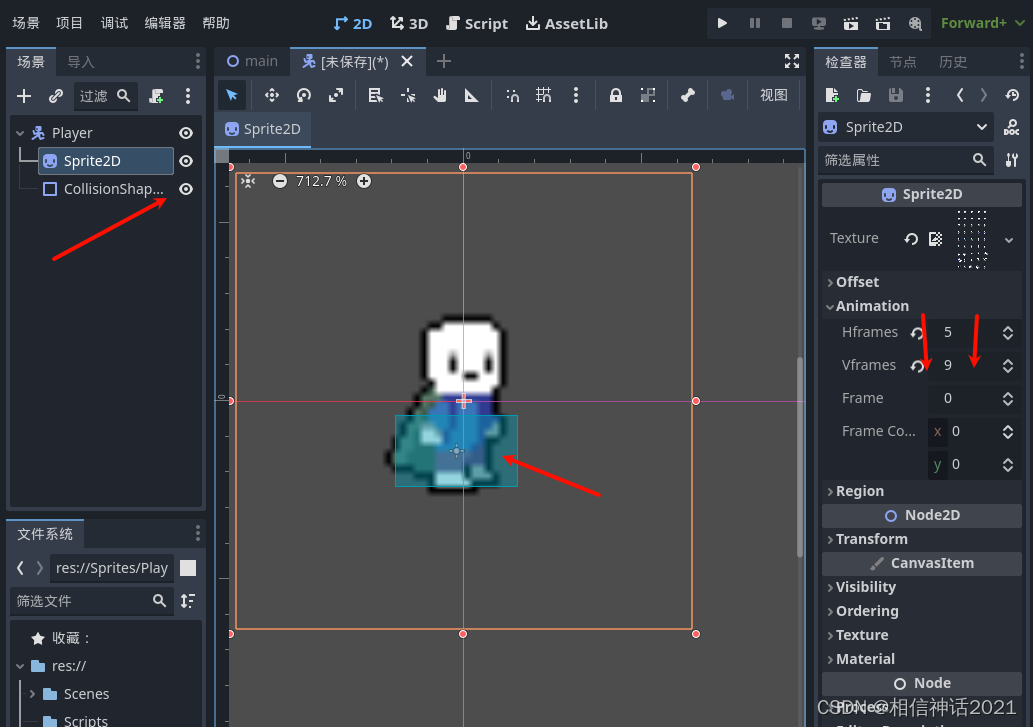Switch to the 历史 history tab
The width and height of the screenshot is (1033, 727).
[953, 62]
